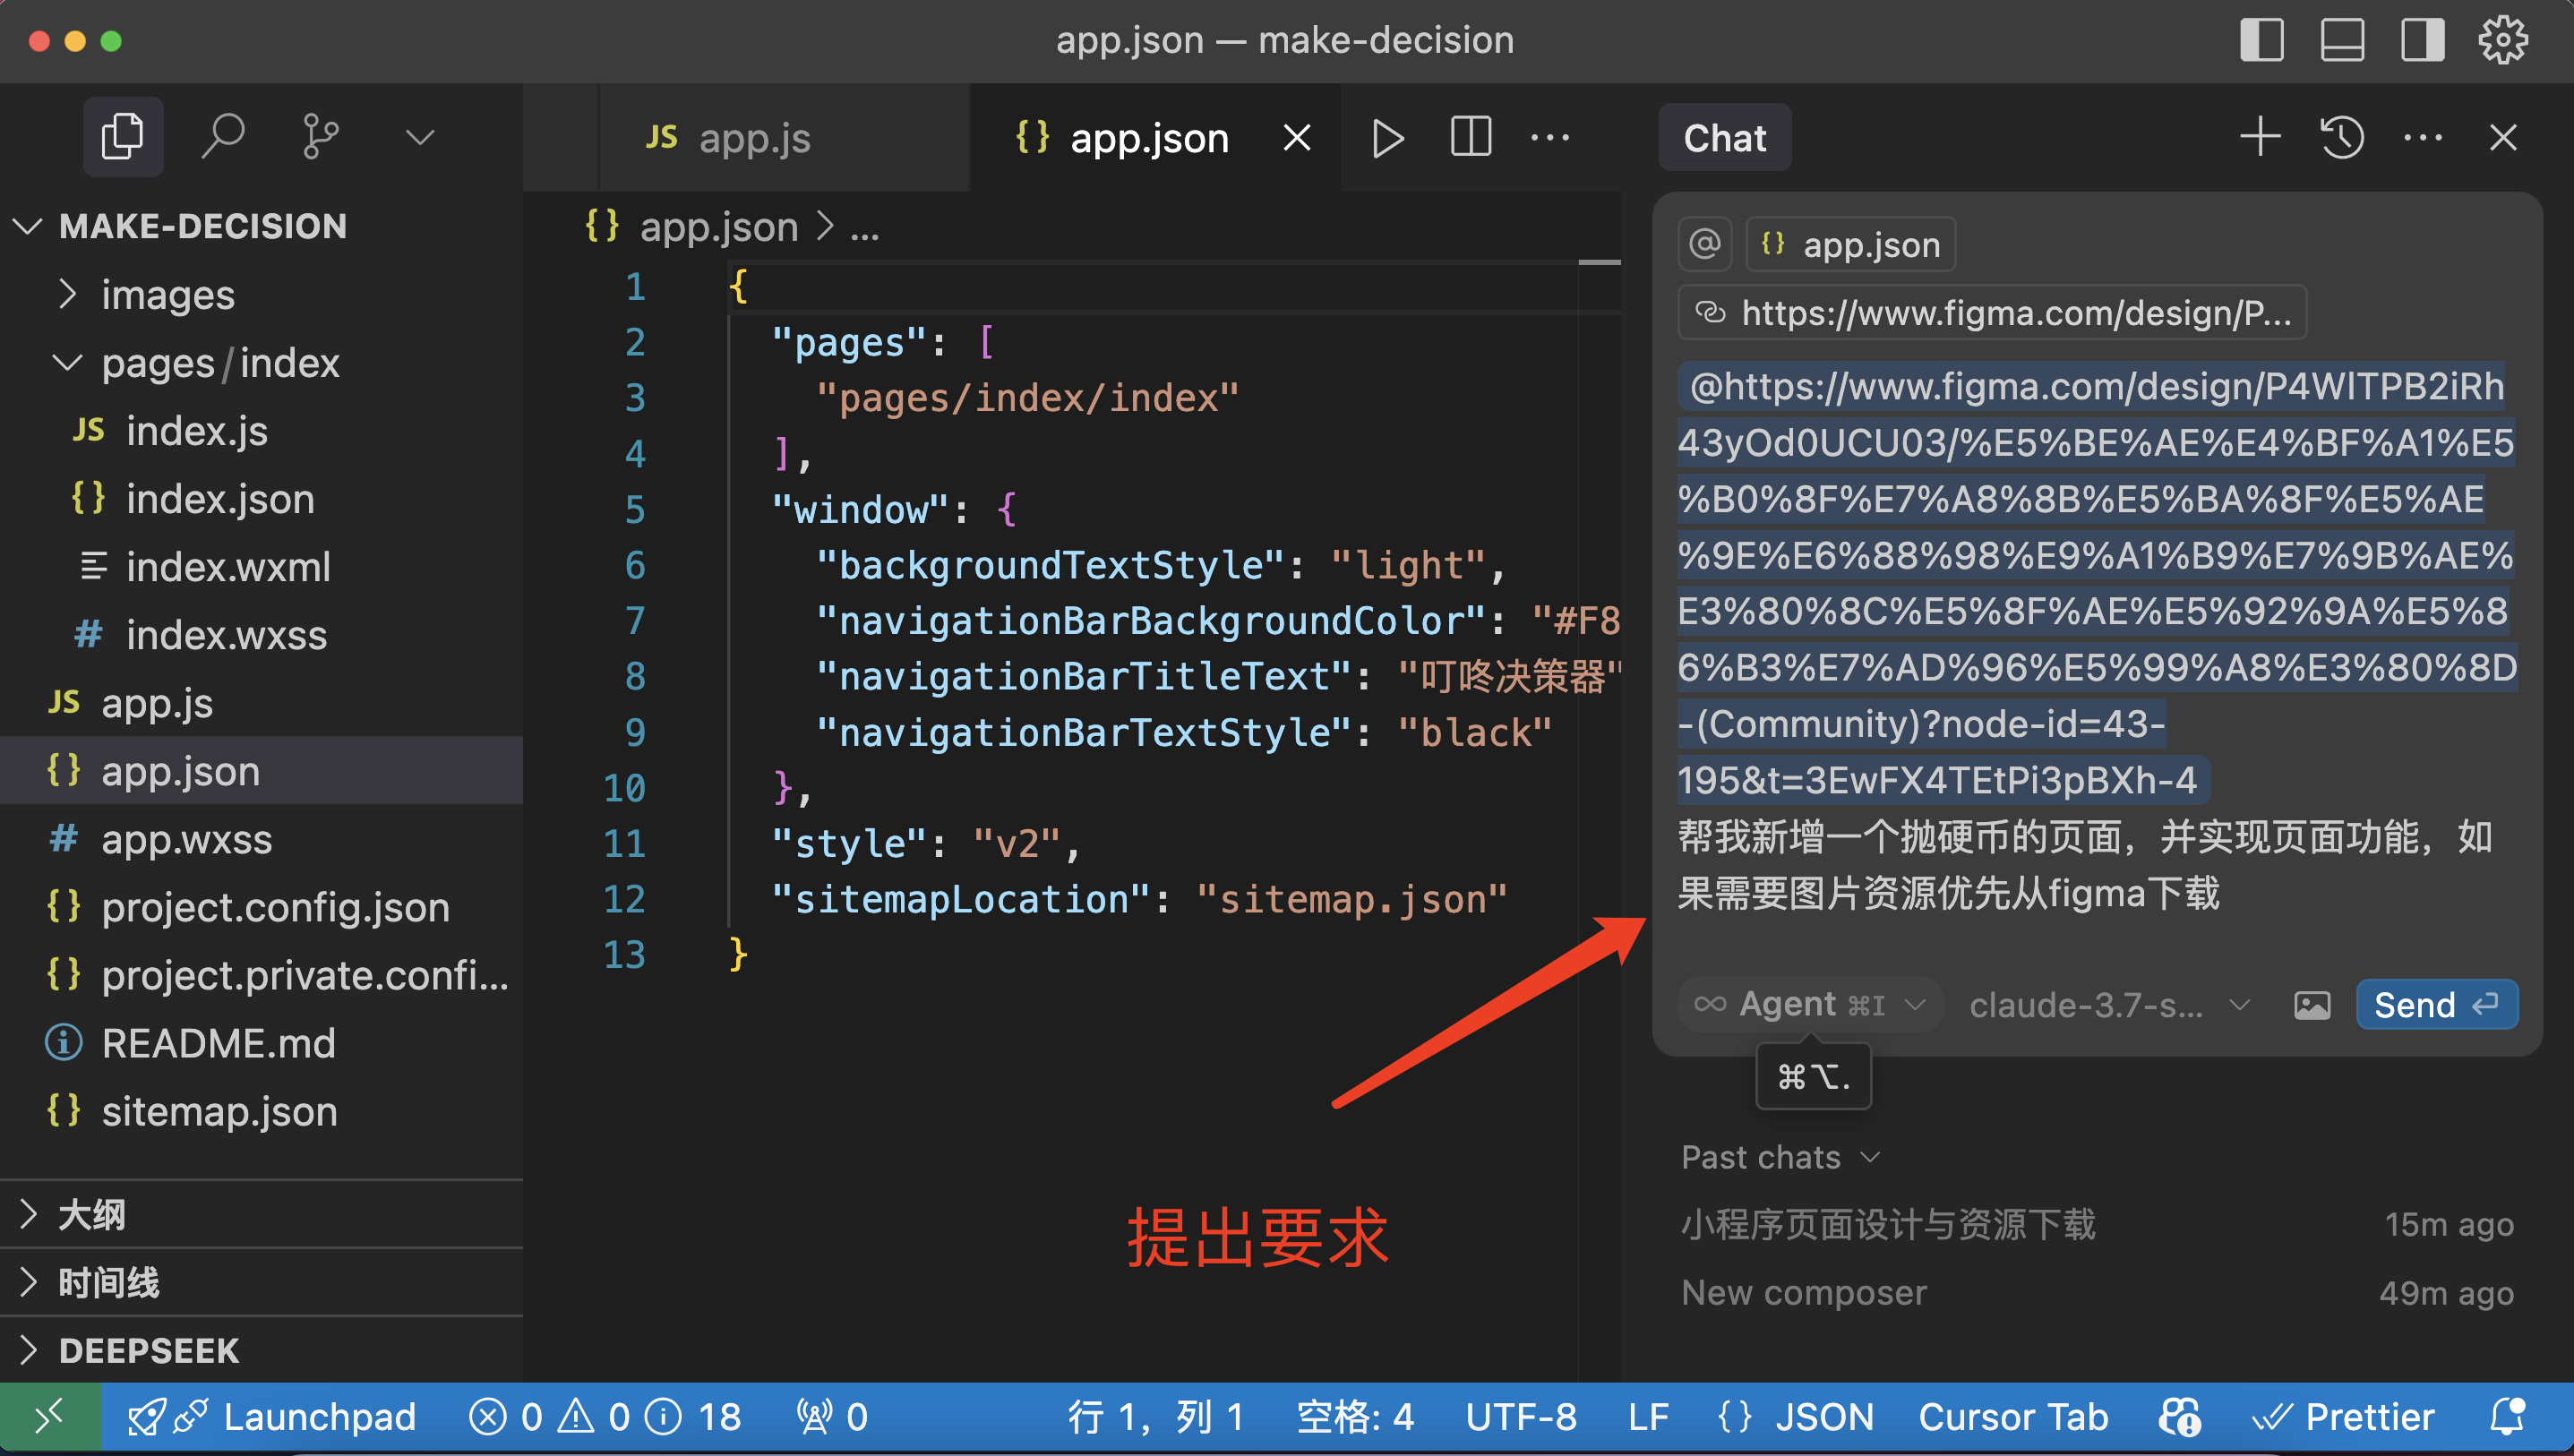The height and width of the screenshot is (1456, 2574).
Task: Click Launchpad in the status bar
Action: point(272,1417)
